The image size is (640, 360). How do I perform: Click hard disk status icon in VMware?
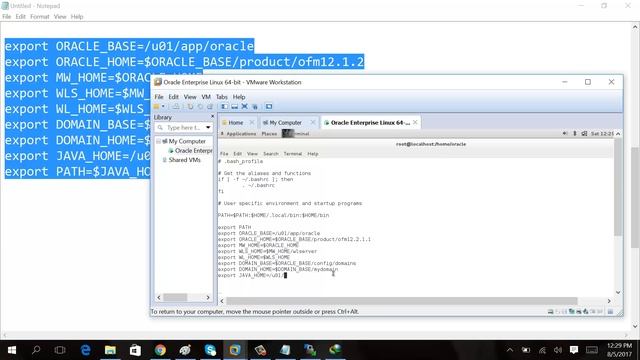click(550, 312)
